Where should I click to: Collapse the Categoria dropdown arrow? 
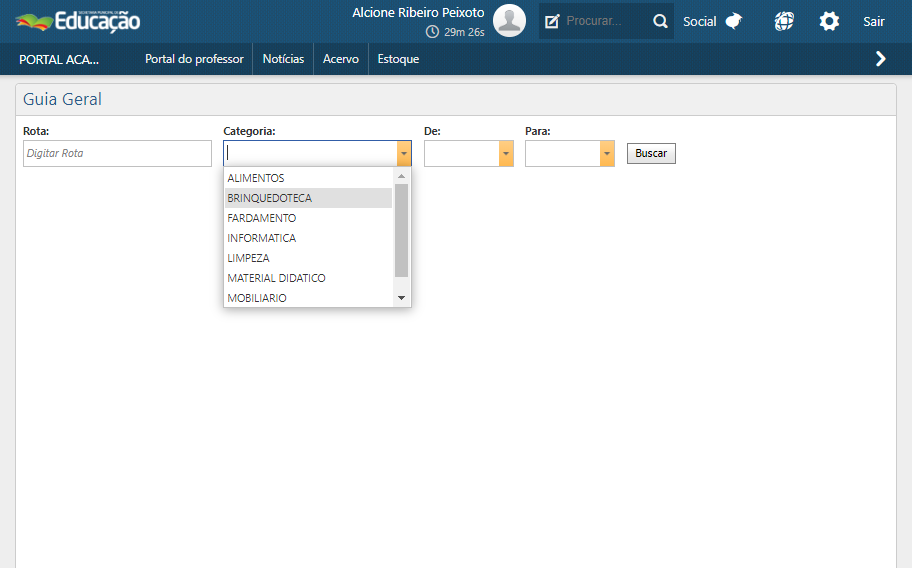pyautogui.click(x=403, y=153)
